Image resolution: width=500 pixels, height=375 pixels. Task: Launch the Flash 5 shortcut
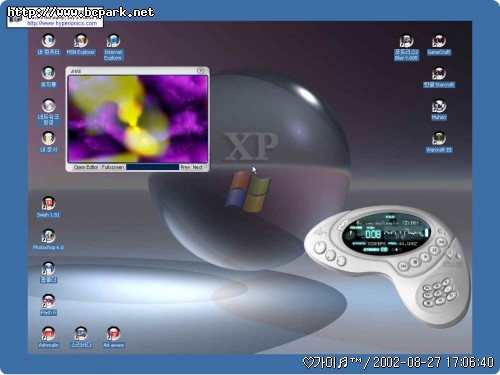click(48, 305)
